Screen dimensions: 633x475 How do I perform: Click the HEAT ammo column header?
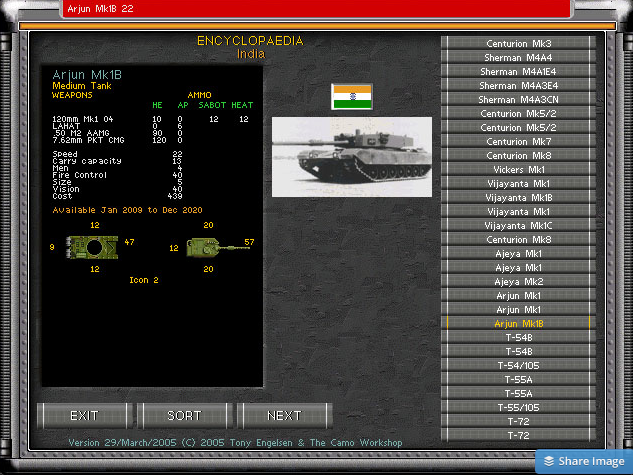pos(242,105)
